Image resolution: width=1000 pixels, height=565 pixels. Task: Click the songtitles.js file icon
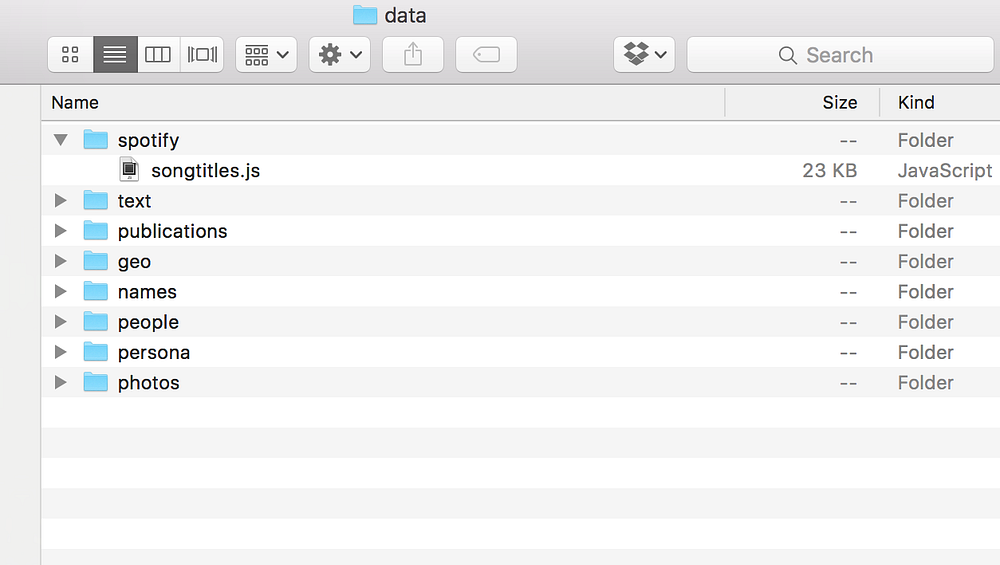click(129, 170)
